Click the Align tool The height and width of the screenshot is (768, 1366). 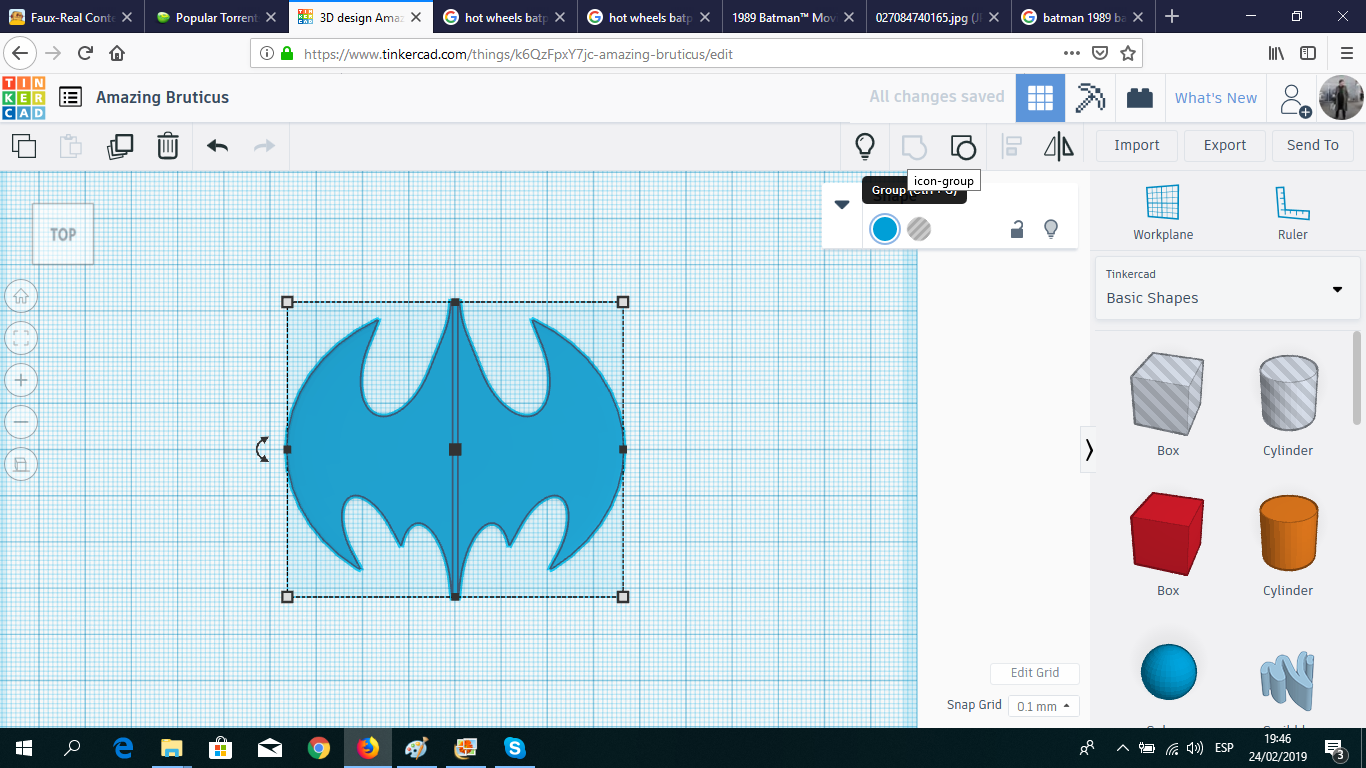point(1012,147)
